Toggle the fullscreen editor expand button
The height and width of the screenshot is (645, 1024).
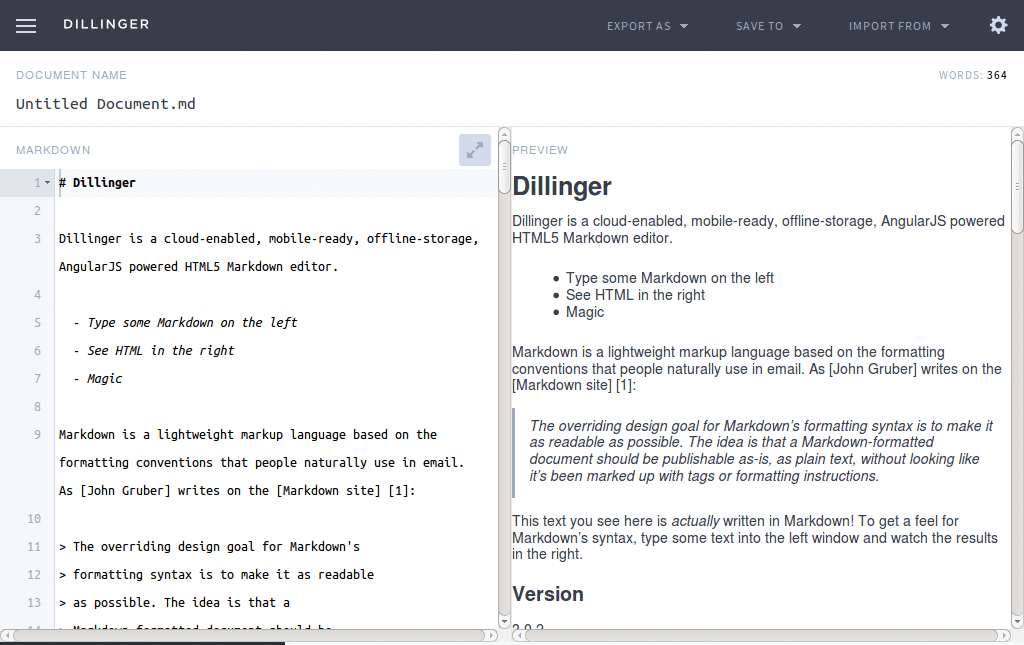pos(475,150)
